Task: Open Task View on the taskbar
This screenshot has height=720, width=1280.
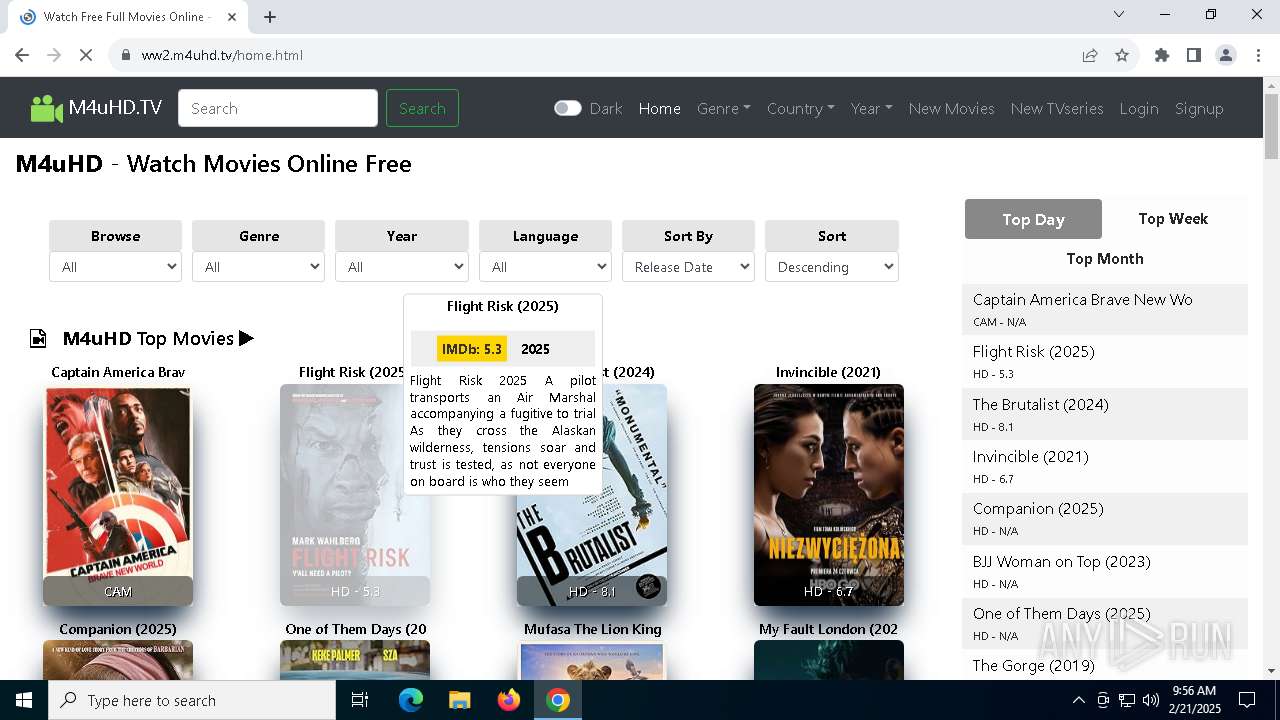Action: click(360, 700)
